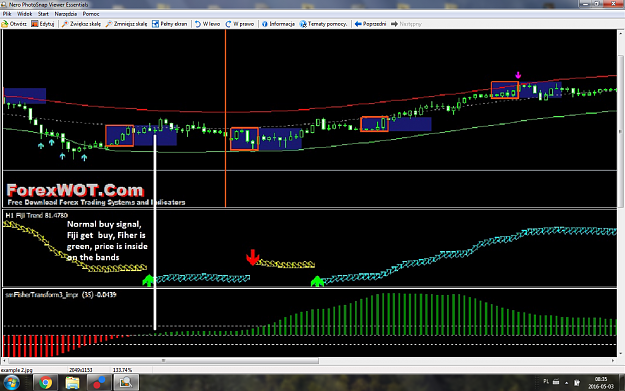Click the horizontal scrollbar left arrow
The image size is (625, 391).
tap(5, 361)
